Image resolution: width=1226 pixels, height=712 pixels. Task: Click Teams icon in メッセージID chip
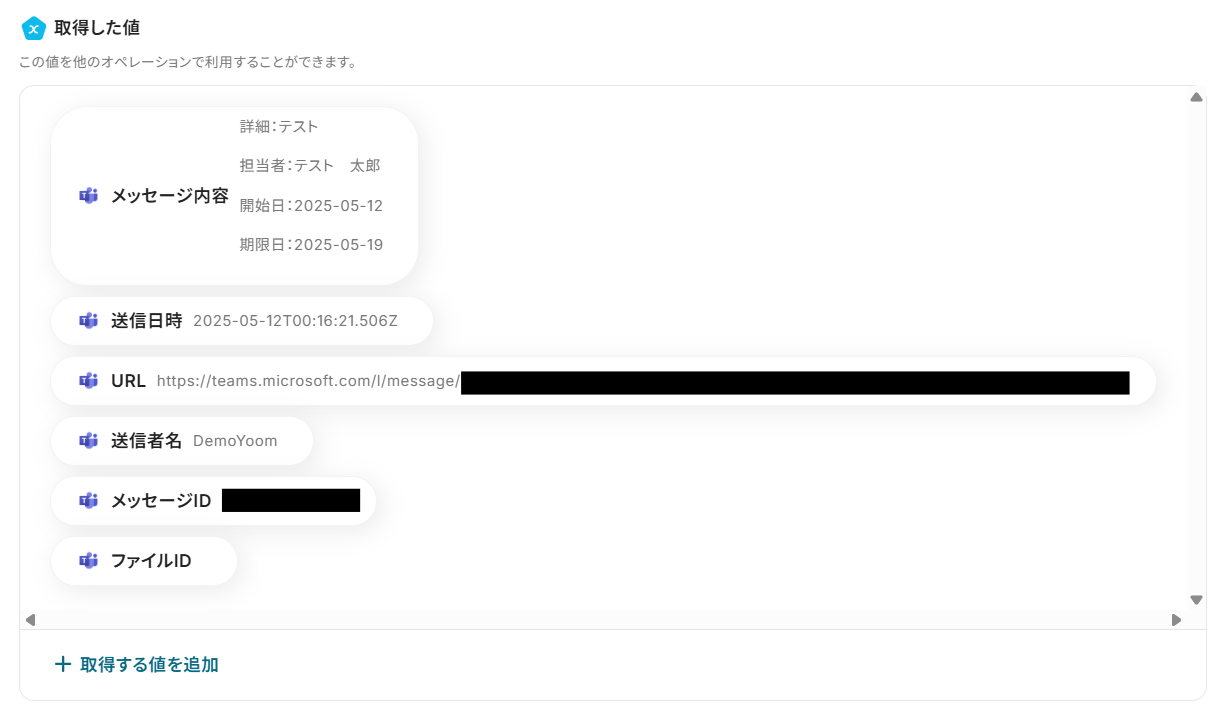click(x=89, y=501)
